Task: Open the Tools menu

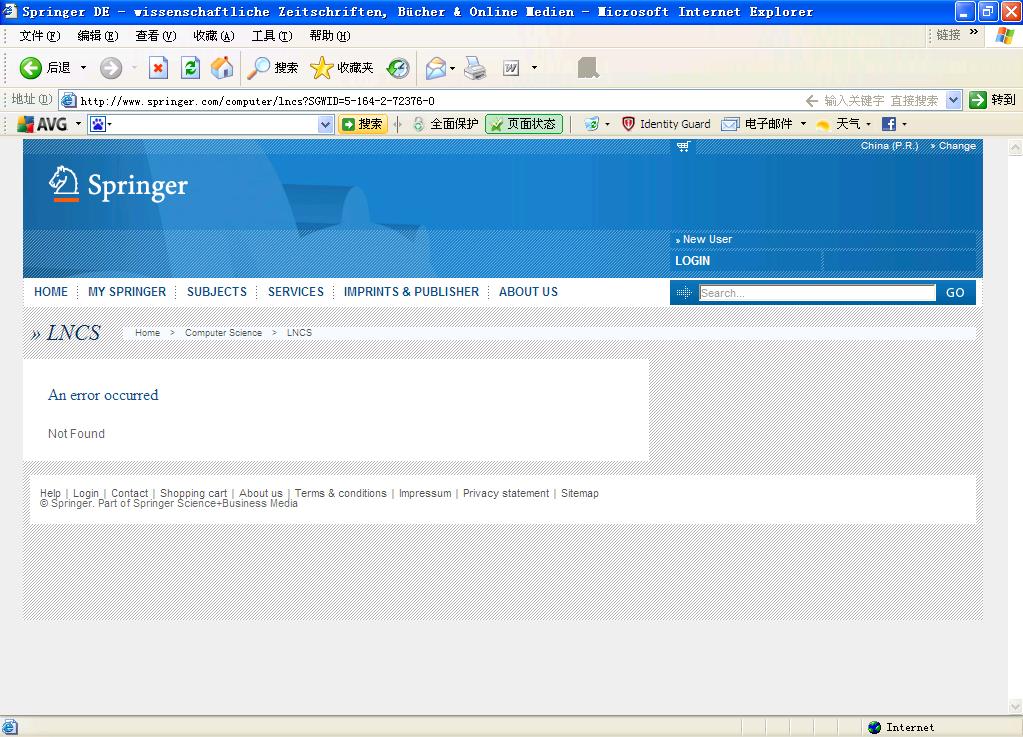Action: [272, 36]
